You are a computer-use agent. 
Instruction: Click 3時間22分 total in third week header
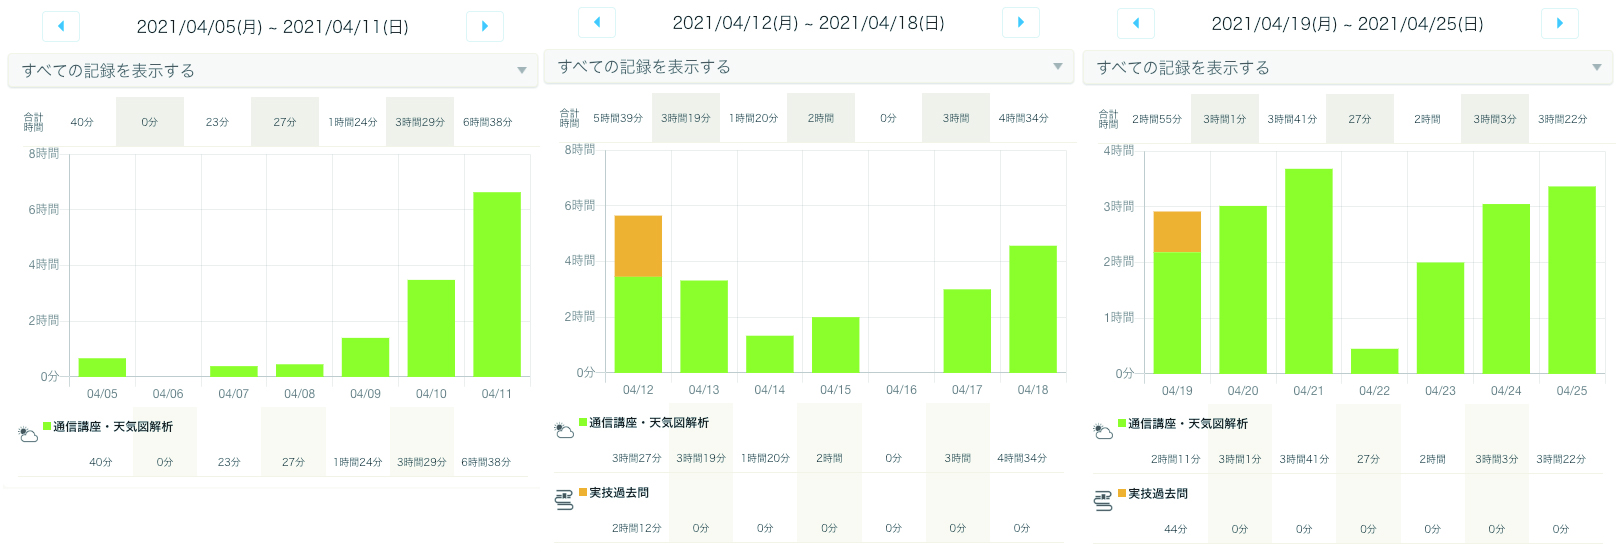1563,119
